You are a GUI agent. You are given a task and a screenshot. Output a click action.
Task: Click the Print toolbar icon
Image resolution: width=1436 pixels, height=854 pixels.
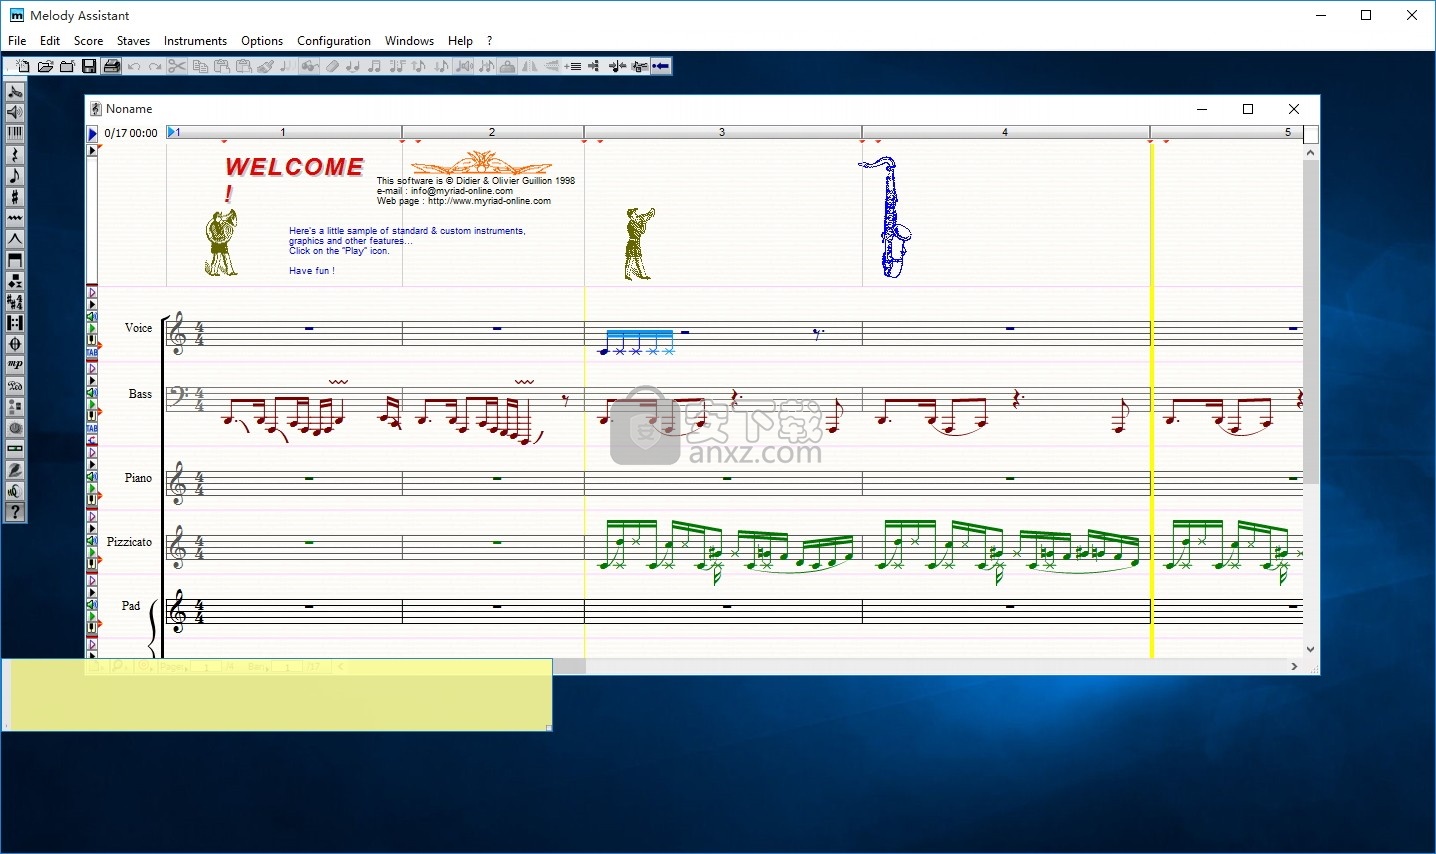[x=112, y=66]
